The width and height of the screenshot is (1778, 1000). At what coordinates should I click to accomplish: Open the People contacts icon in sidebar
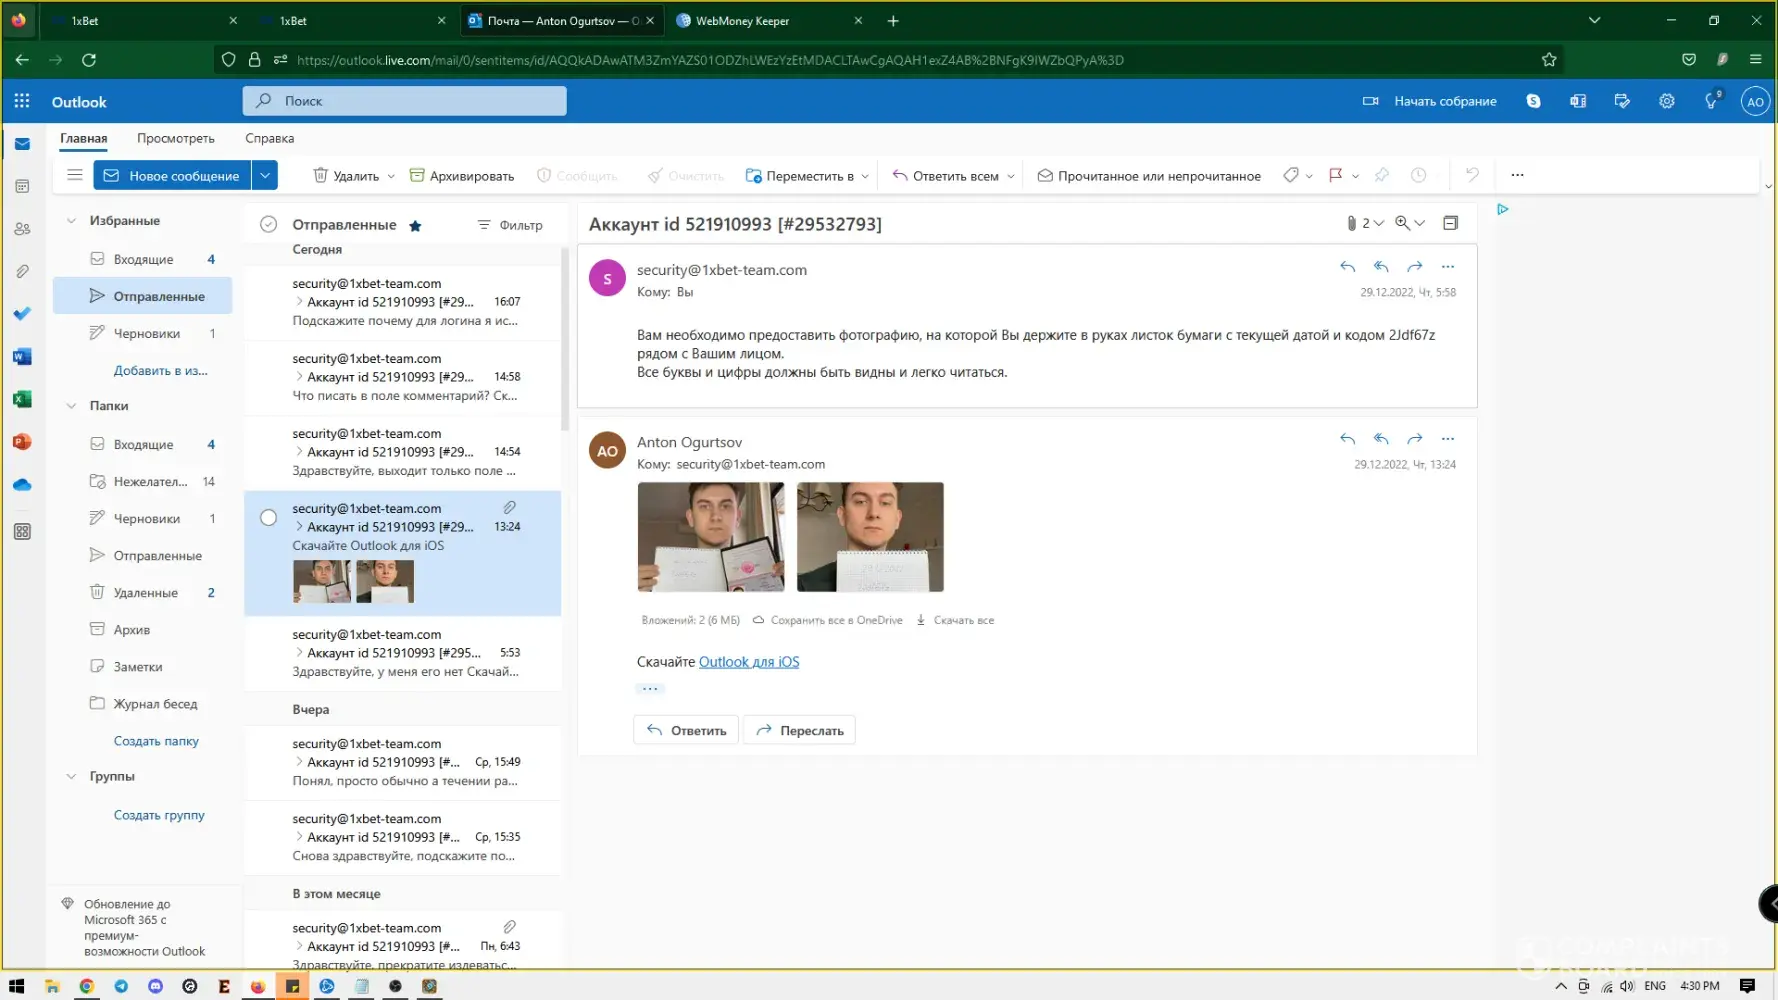[22, 229]
